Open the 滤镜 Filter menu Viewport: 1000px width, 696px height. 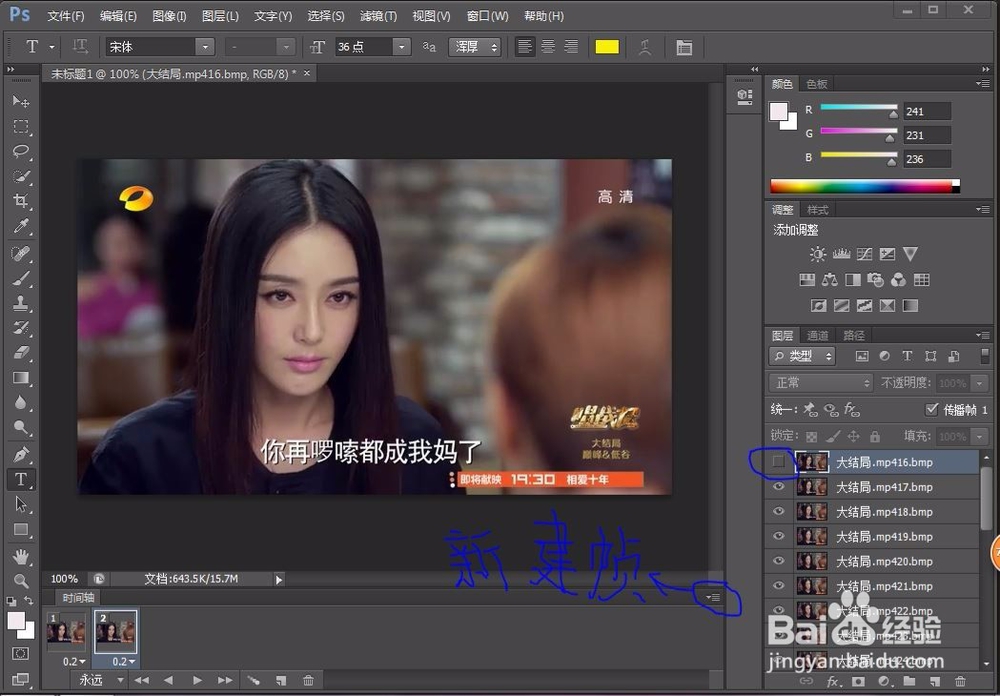coord(378,15)
